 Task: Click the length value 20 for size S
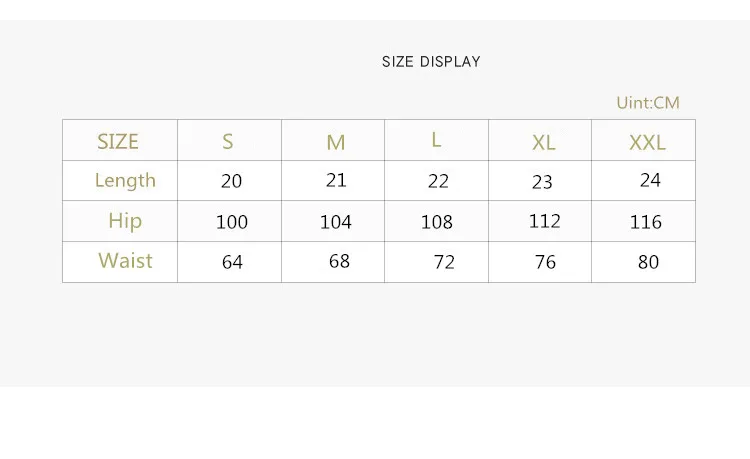point(232,182)
